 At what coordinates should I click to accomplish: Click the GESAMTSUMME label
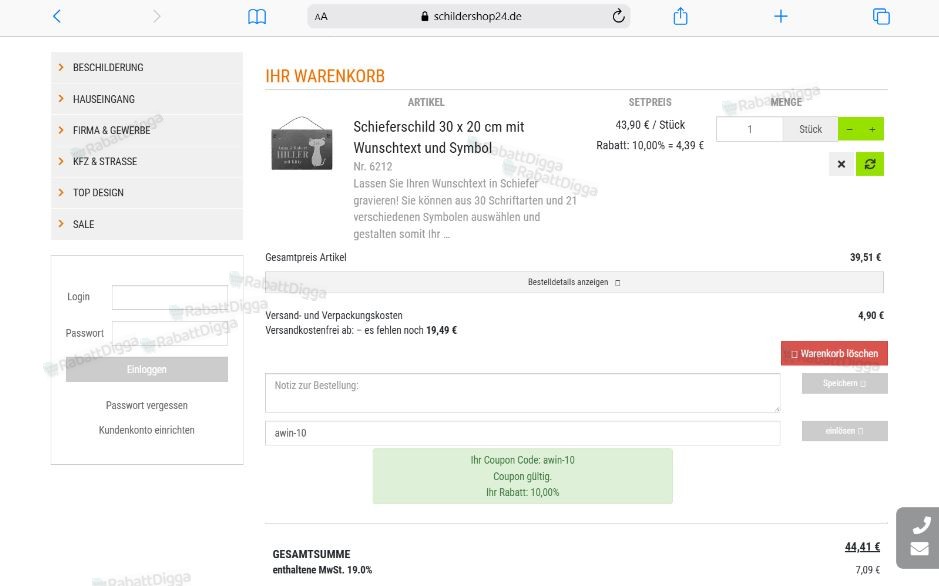(x=311, y=554)
